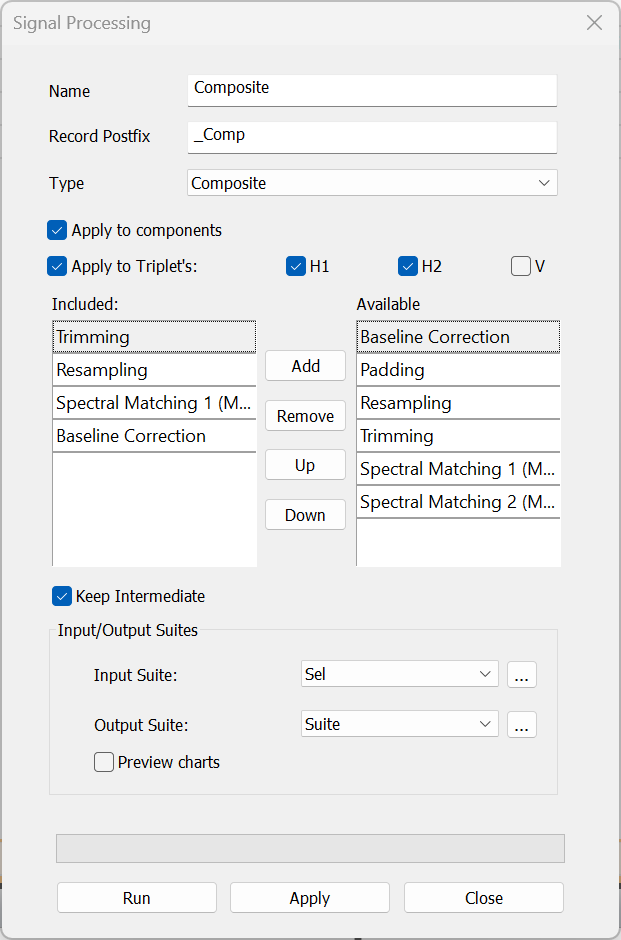Viewport: 621px width, 940px height.
Task: Click the browse button next to Output Suite
Action: [x=521, y=725]
